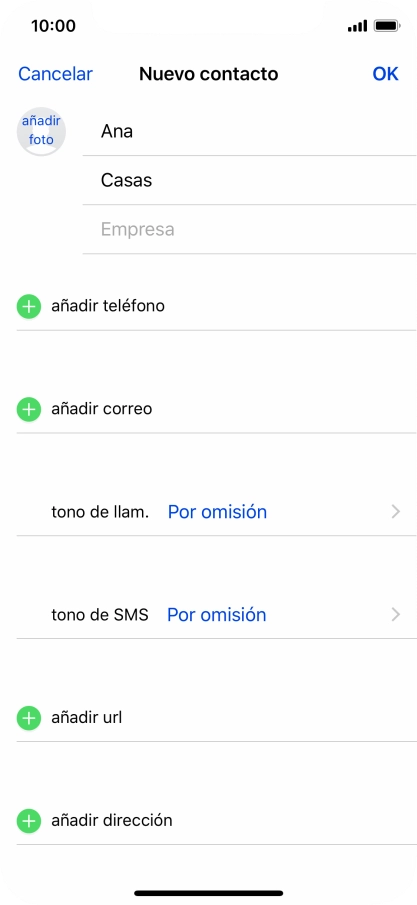417x905 pixels.
Task: Tap the añadir foto avatar circle
Action: (41, 131)
